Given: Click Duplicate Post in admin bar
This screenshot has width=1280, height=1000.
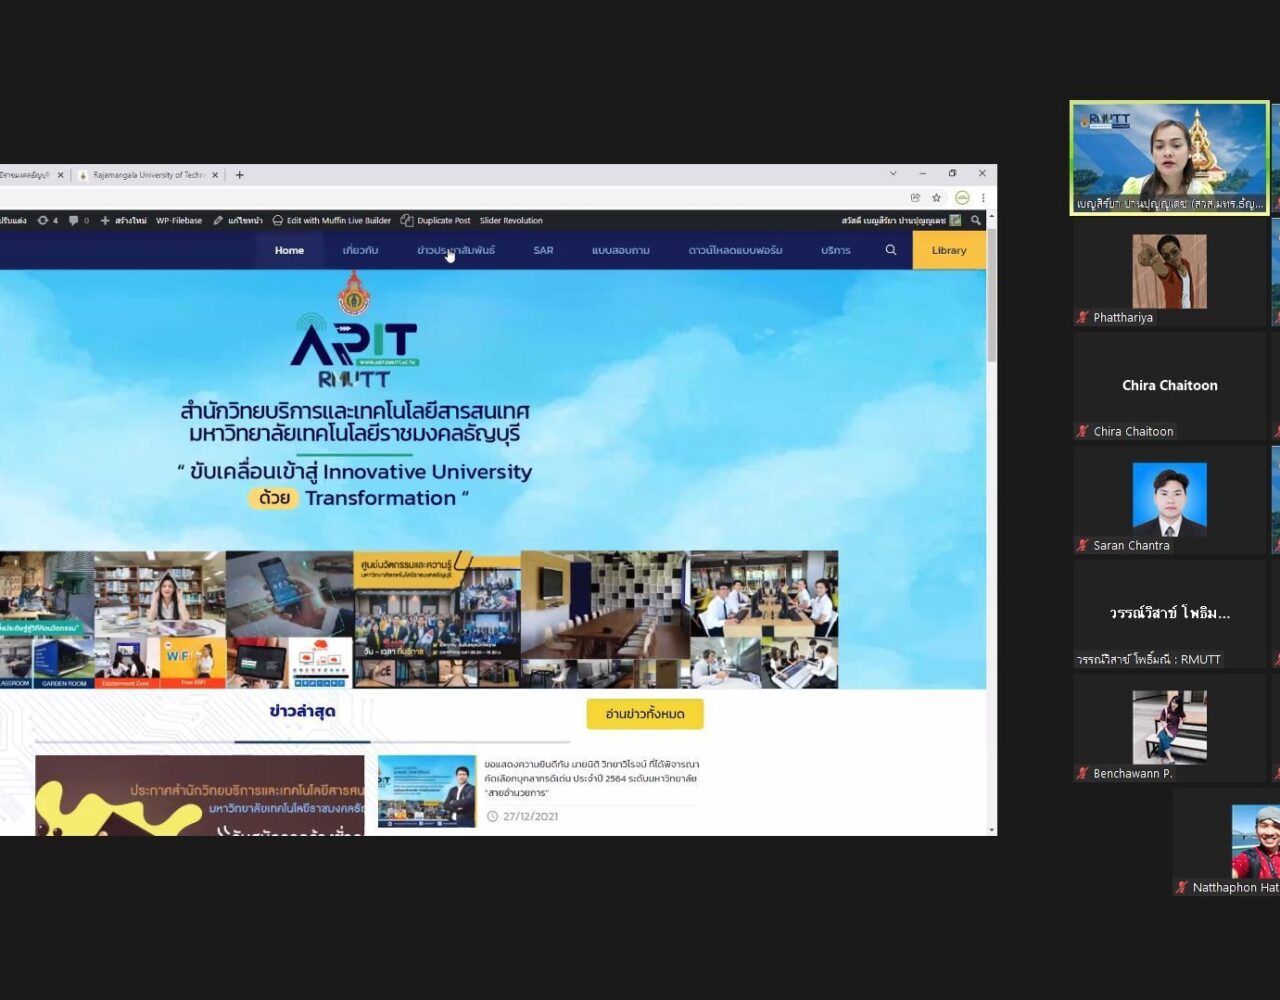Looking at the screenshot, I should [x=435, y=220].
